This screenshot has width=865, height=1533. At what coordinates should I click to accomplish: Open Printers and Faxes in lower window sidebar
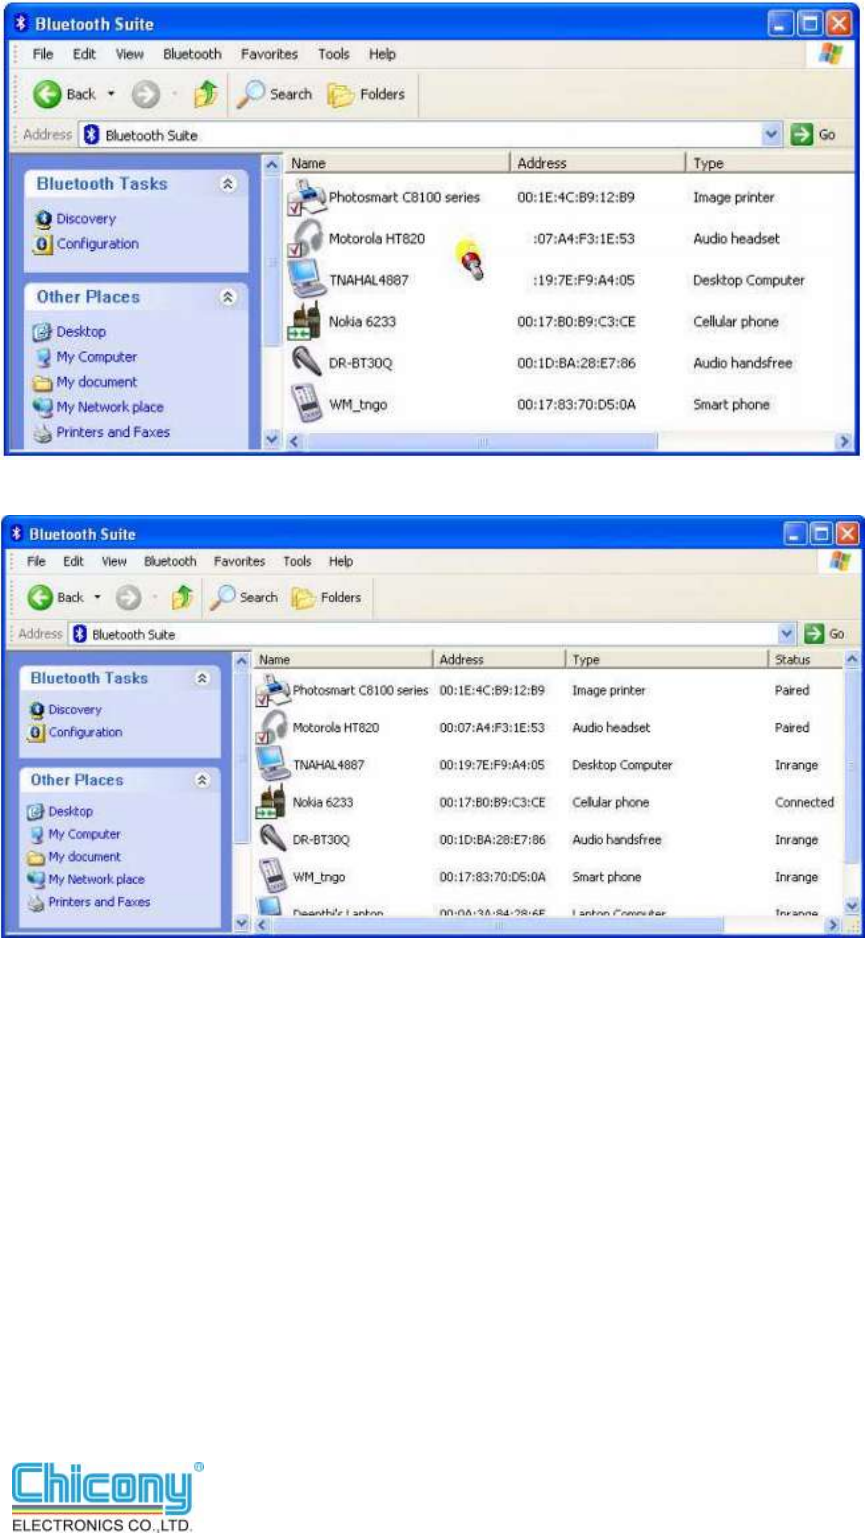point(89,902)
